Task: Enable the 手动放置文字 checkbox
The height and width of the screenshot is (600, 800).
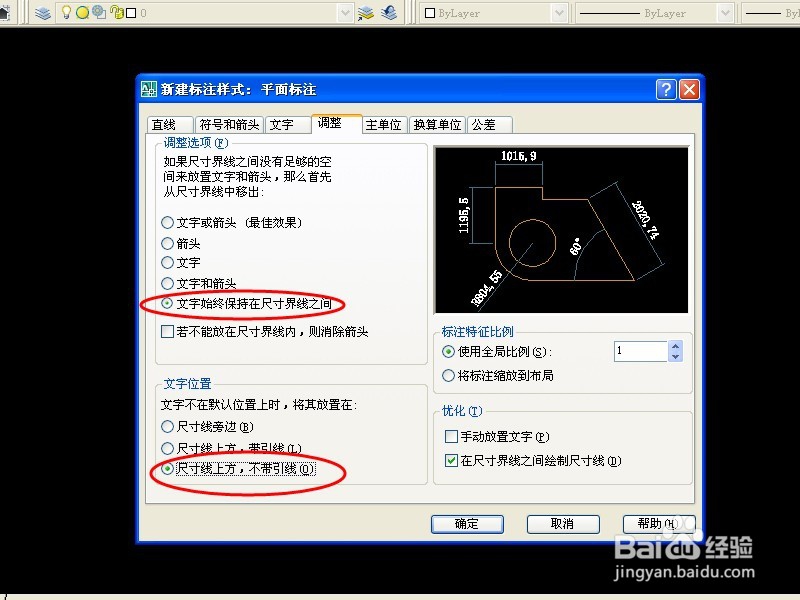Action: 452,436
